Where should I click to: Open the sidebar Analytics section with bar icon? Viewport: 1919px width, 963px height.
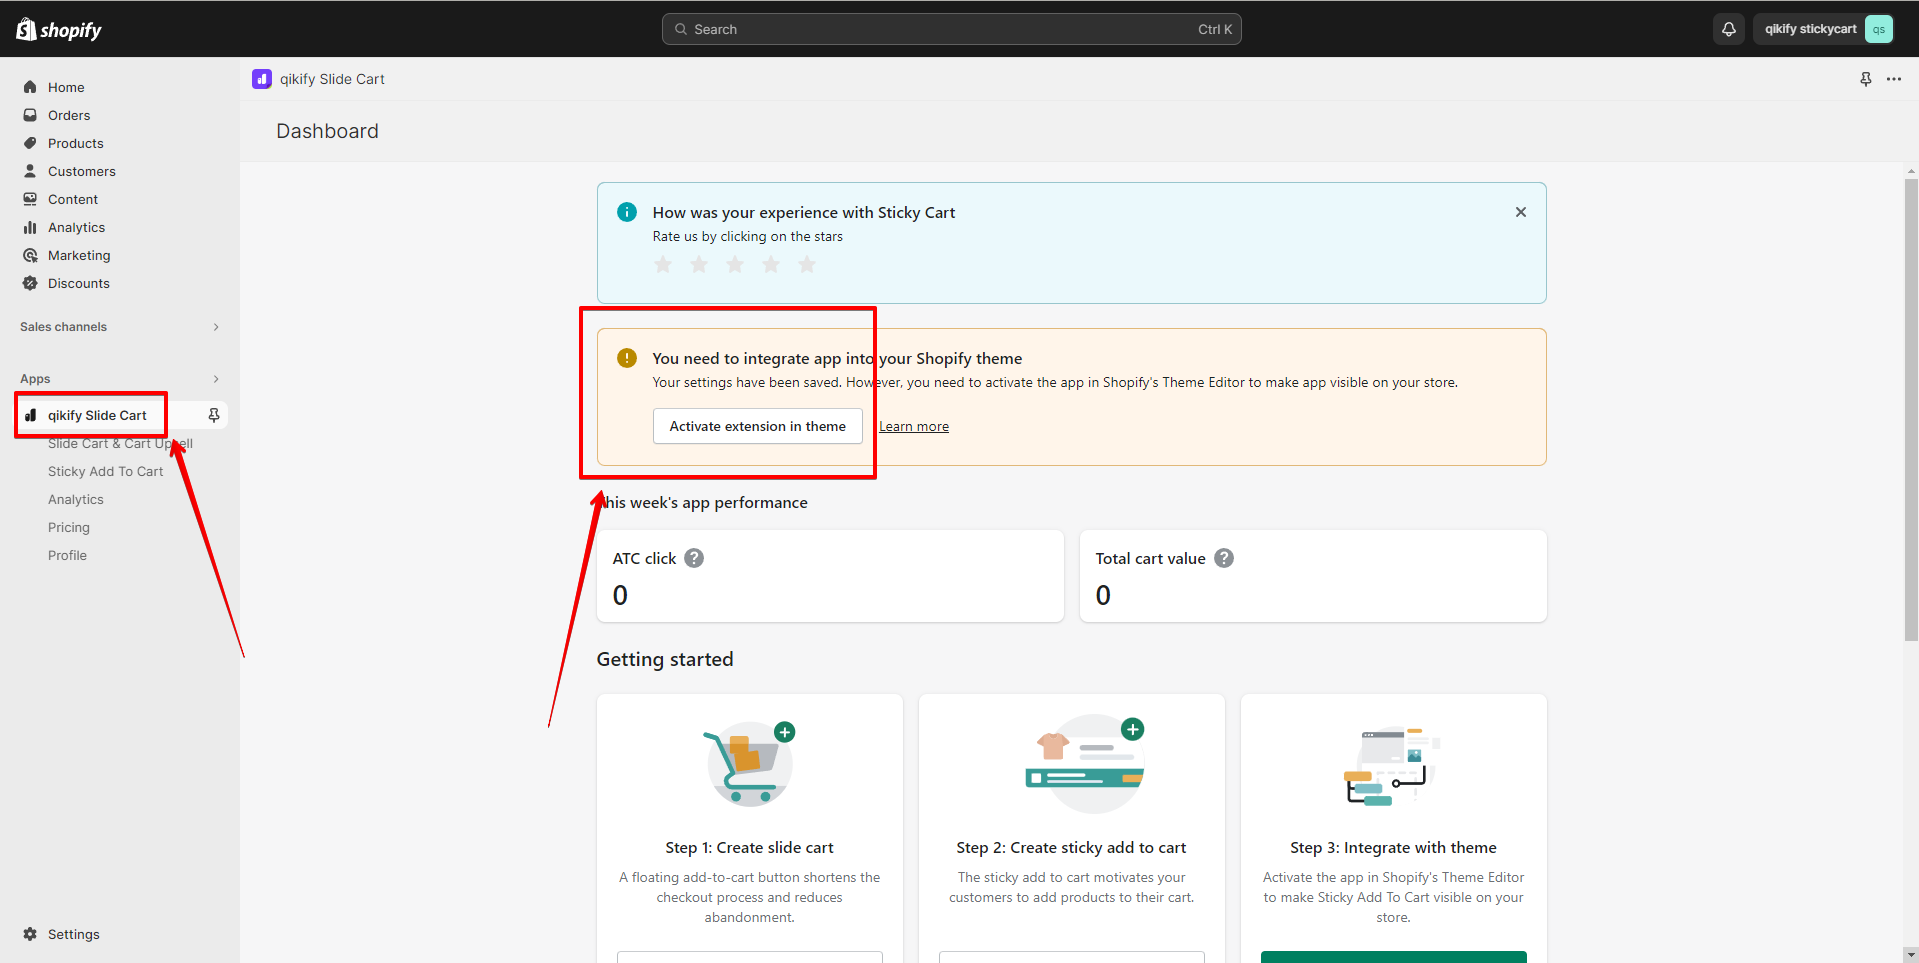[x=77, y=227]
